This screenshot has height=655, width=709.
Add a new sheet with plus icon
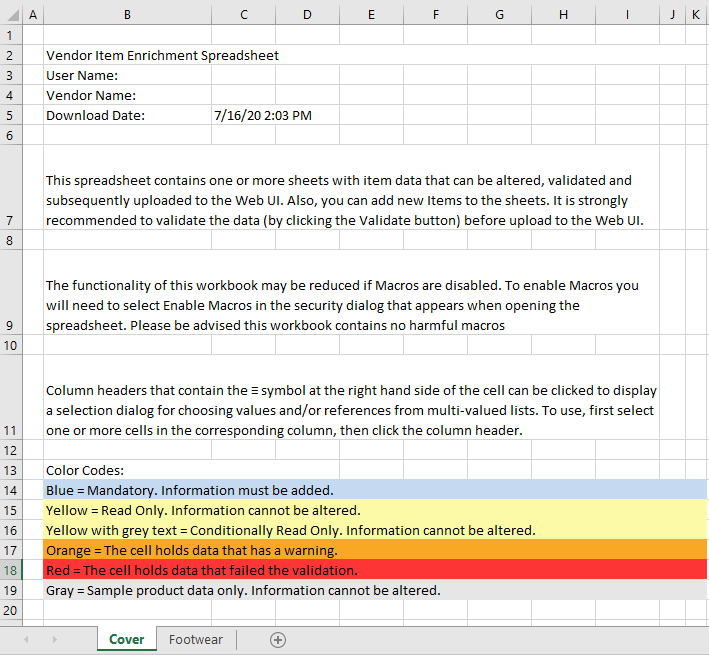278,640
